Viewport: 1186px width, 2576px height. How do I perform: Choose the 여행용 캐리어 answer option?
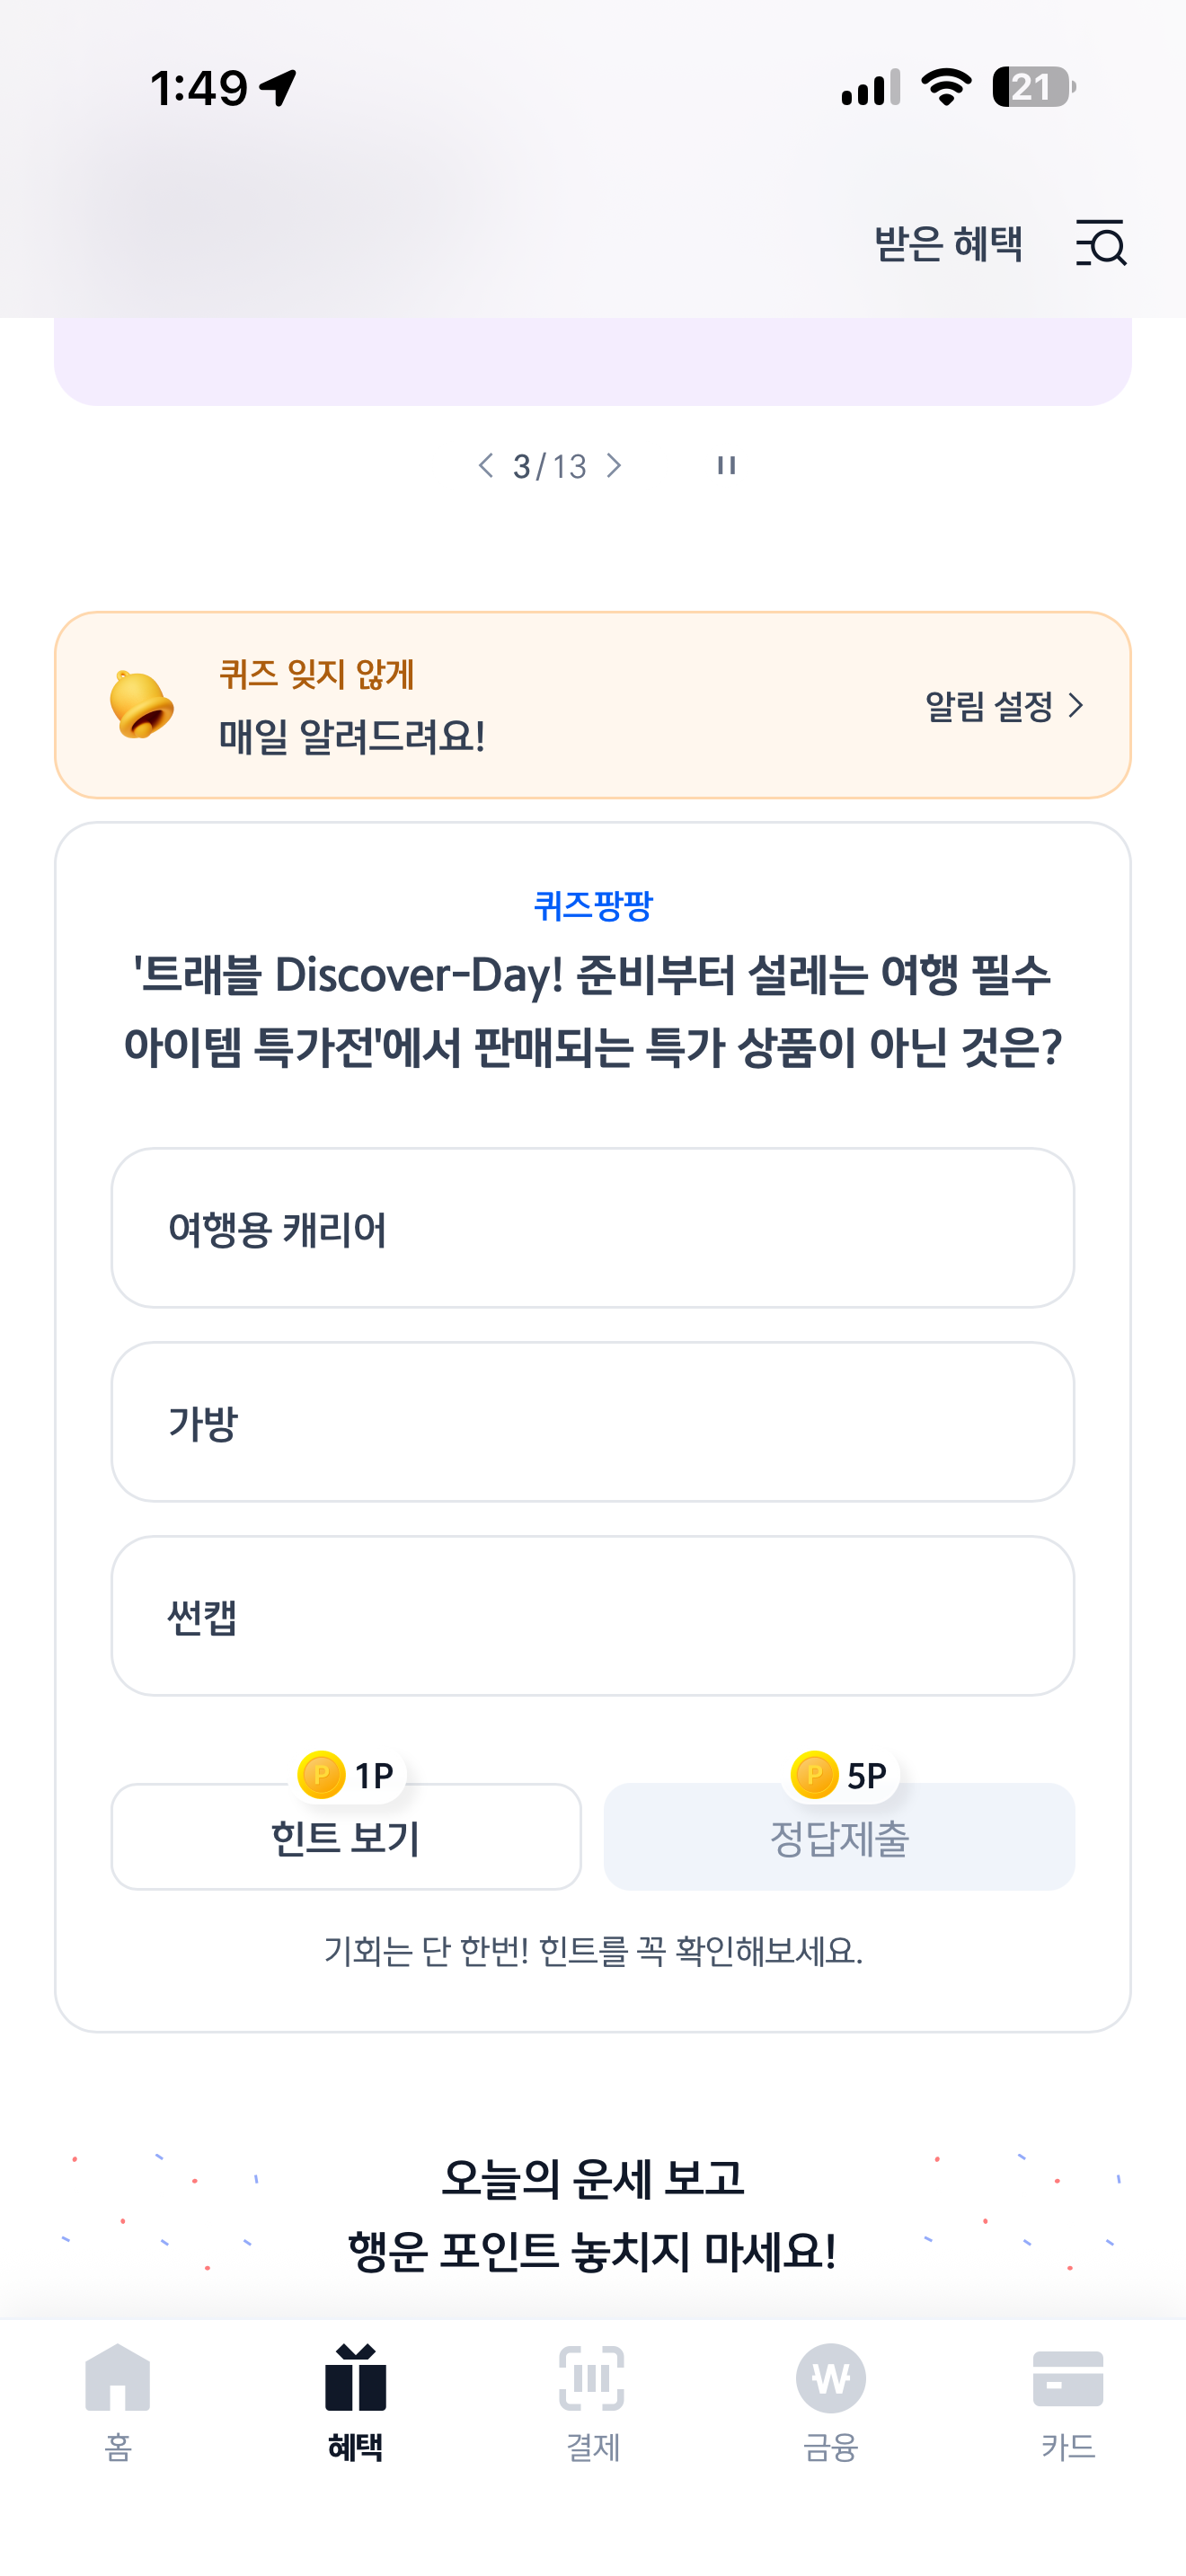pyautogui.click(x=592, y=1228)
